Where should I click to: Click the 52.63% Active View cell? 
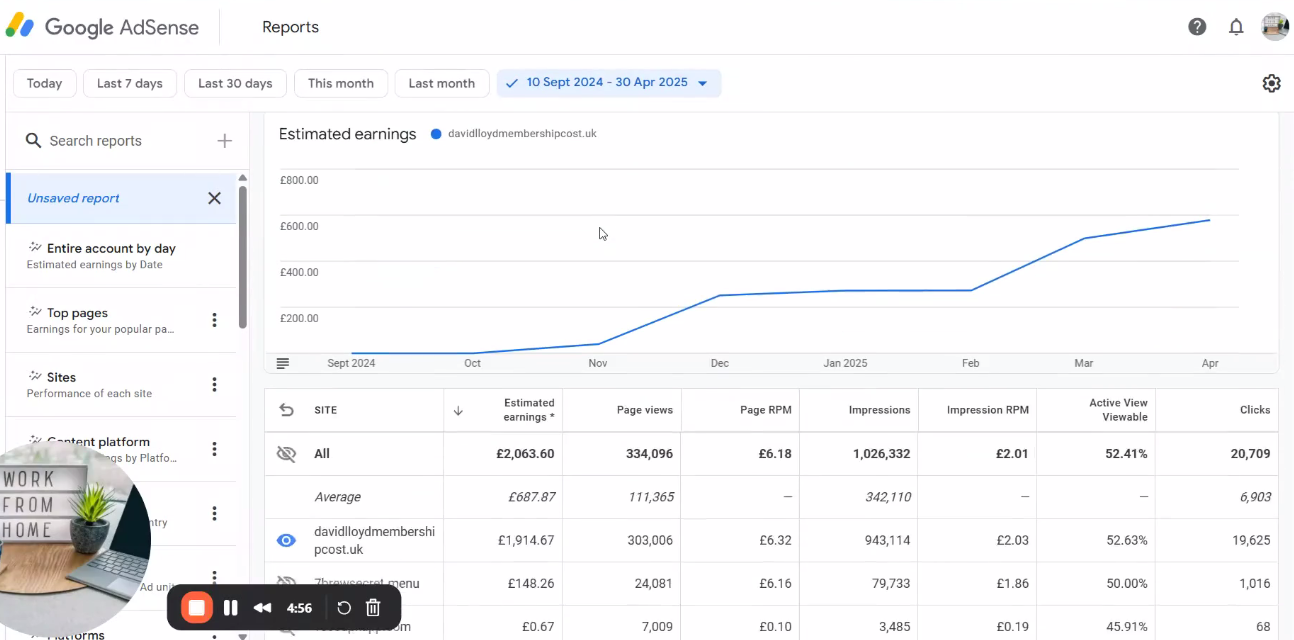[x=1127, y=541]
